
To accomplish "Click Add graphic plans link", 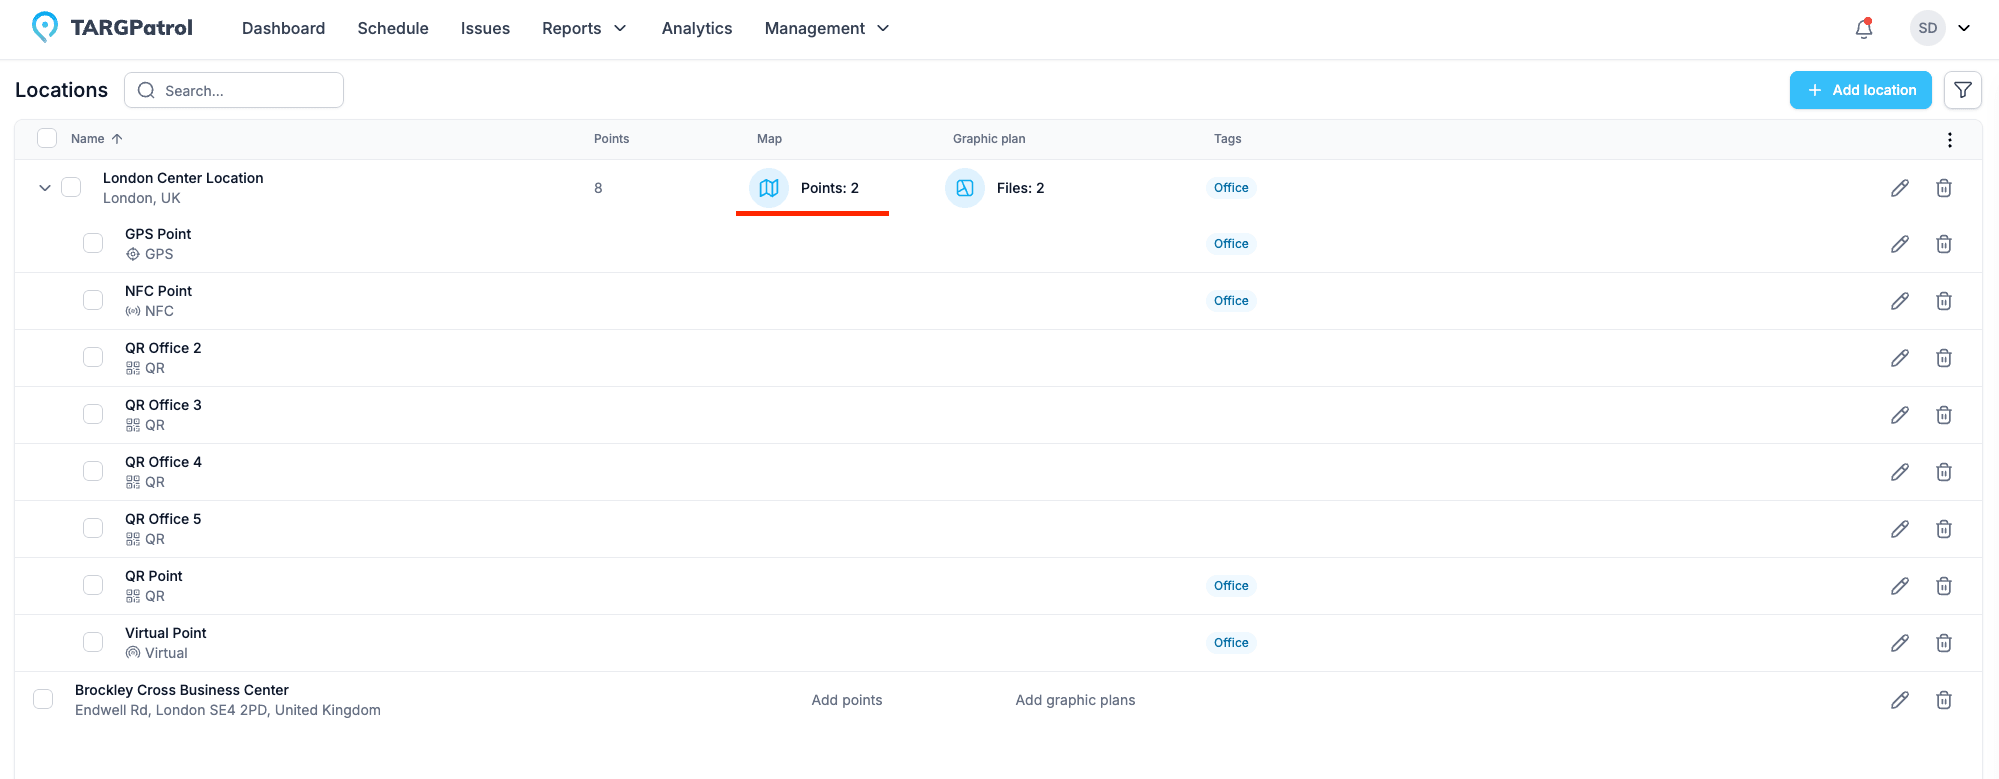I will tap(1075, 700).
